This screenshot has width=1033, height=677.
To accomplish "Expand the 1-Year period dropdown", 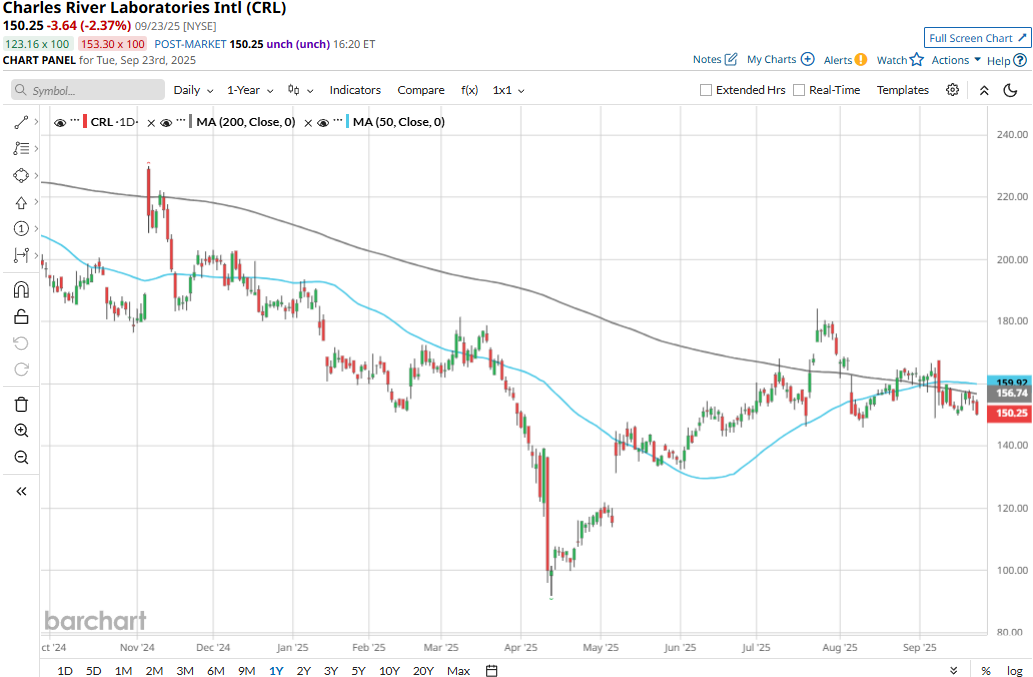I will [x=248, y=90].
